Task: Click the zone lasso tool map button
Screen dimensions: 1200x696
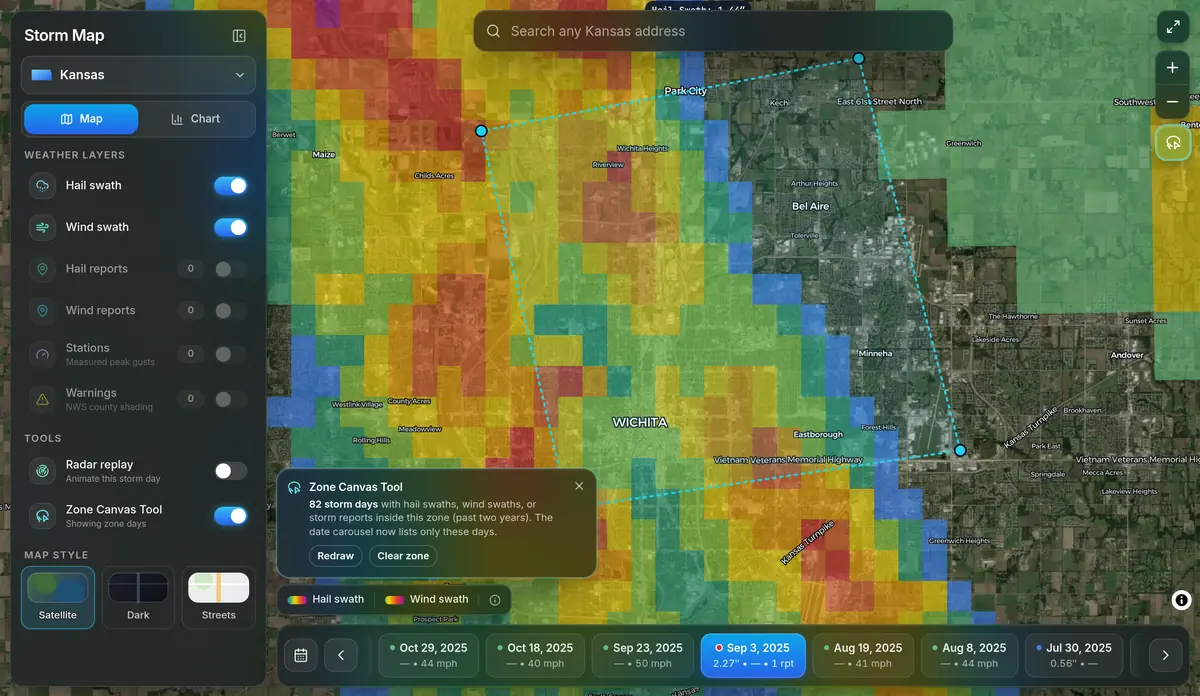Action: [1172, 143]
